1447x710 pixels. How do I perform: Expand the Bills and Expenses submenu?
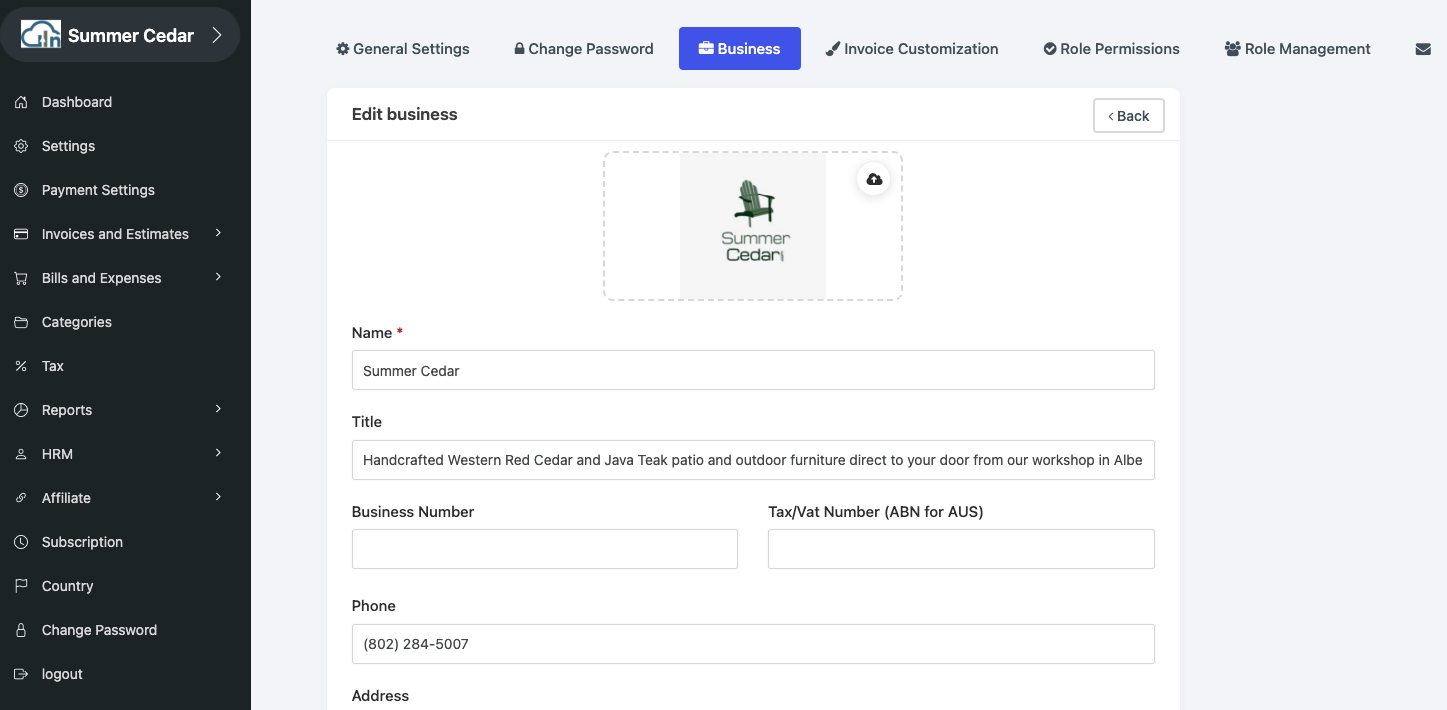pos(218,277)
